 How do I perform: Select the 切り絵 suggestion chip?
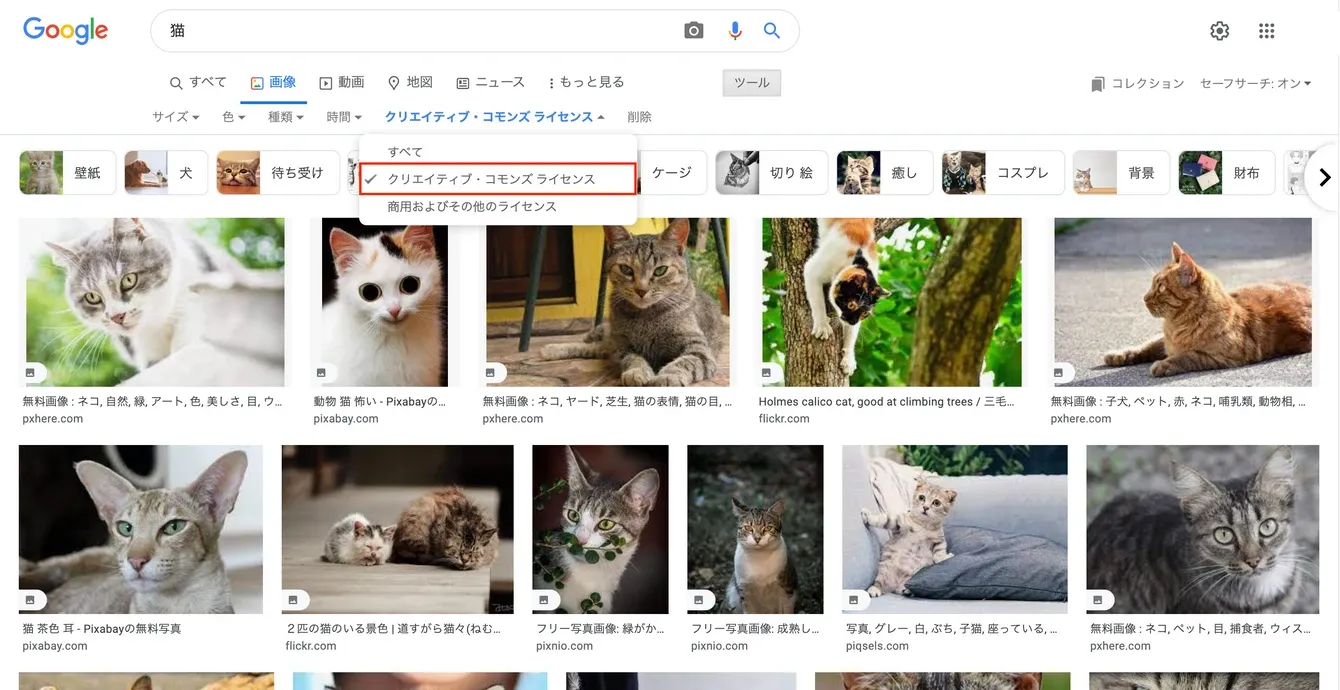pos(772,173)
